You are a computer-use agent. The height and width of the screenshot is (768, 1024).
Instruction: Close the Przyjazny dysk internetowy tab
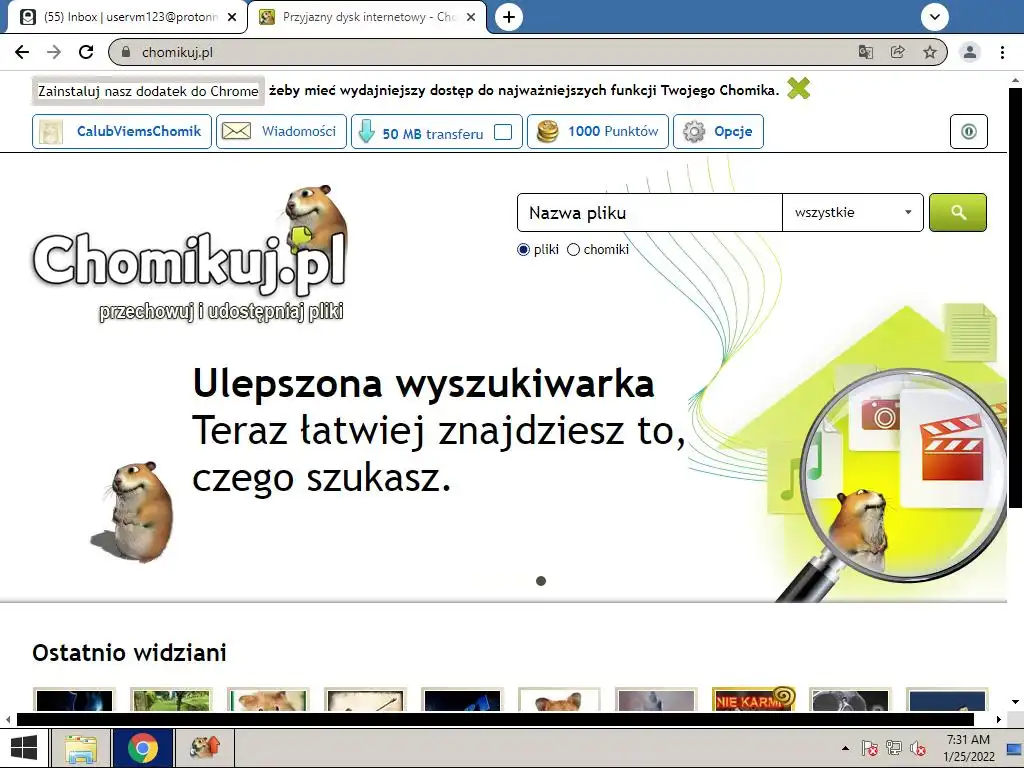click(x=471, y=17)
